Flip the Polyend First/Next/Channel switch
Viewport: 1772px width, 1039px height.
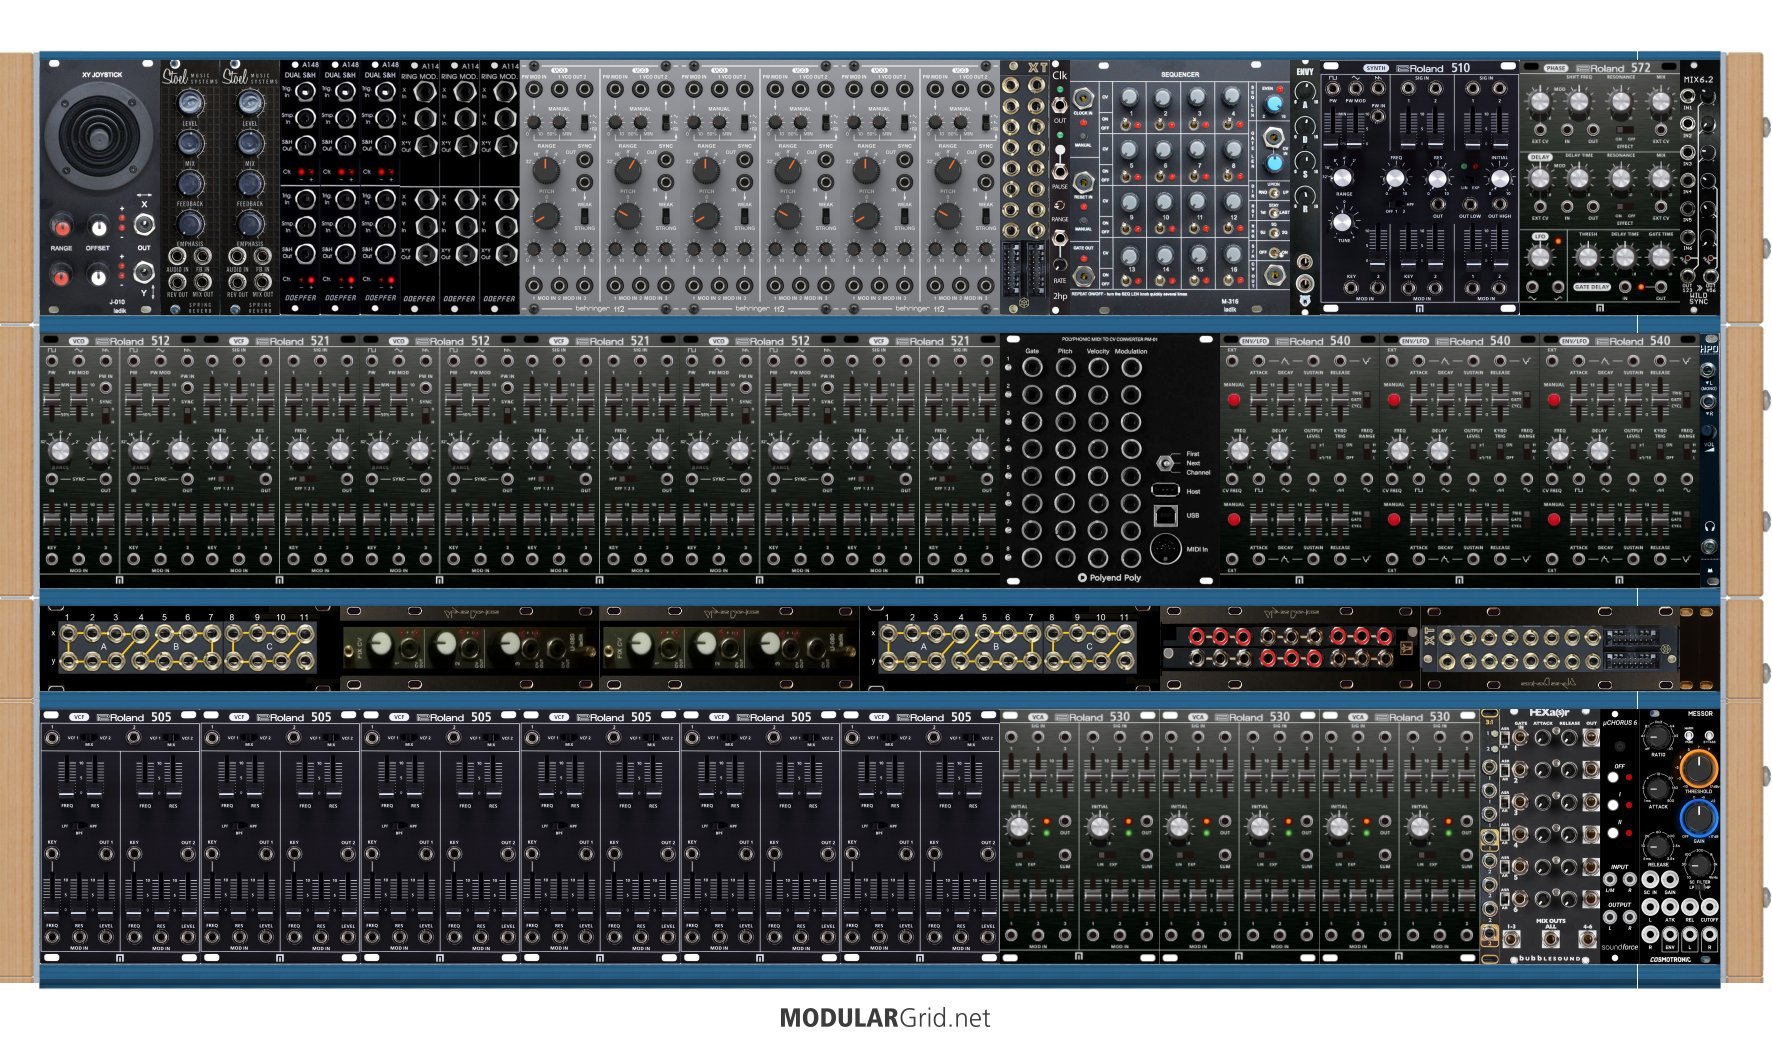click(1165, 462)
